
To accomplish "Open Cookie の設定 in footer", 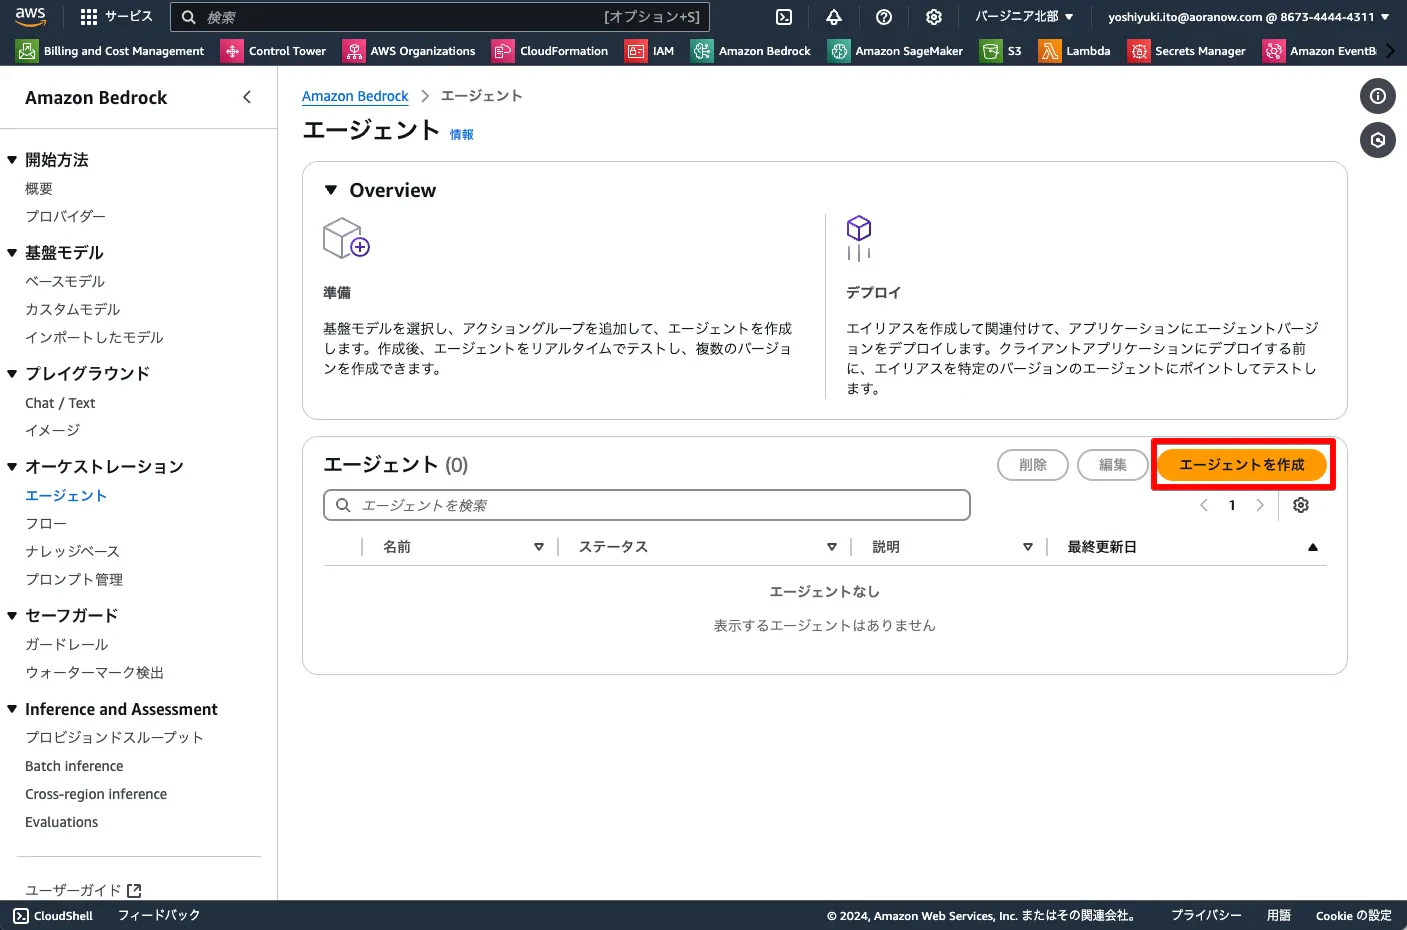I will click(1353, 916).
